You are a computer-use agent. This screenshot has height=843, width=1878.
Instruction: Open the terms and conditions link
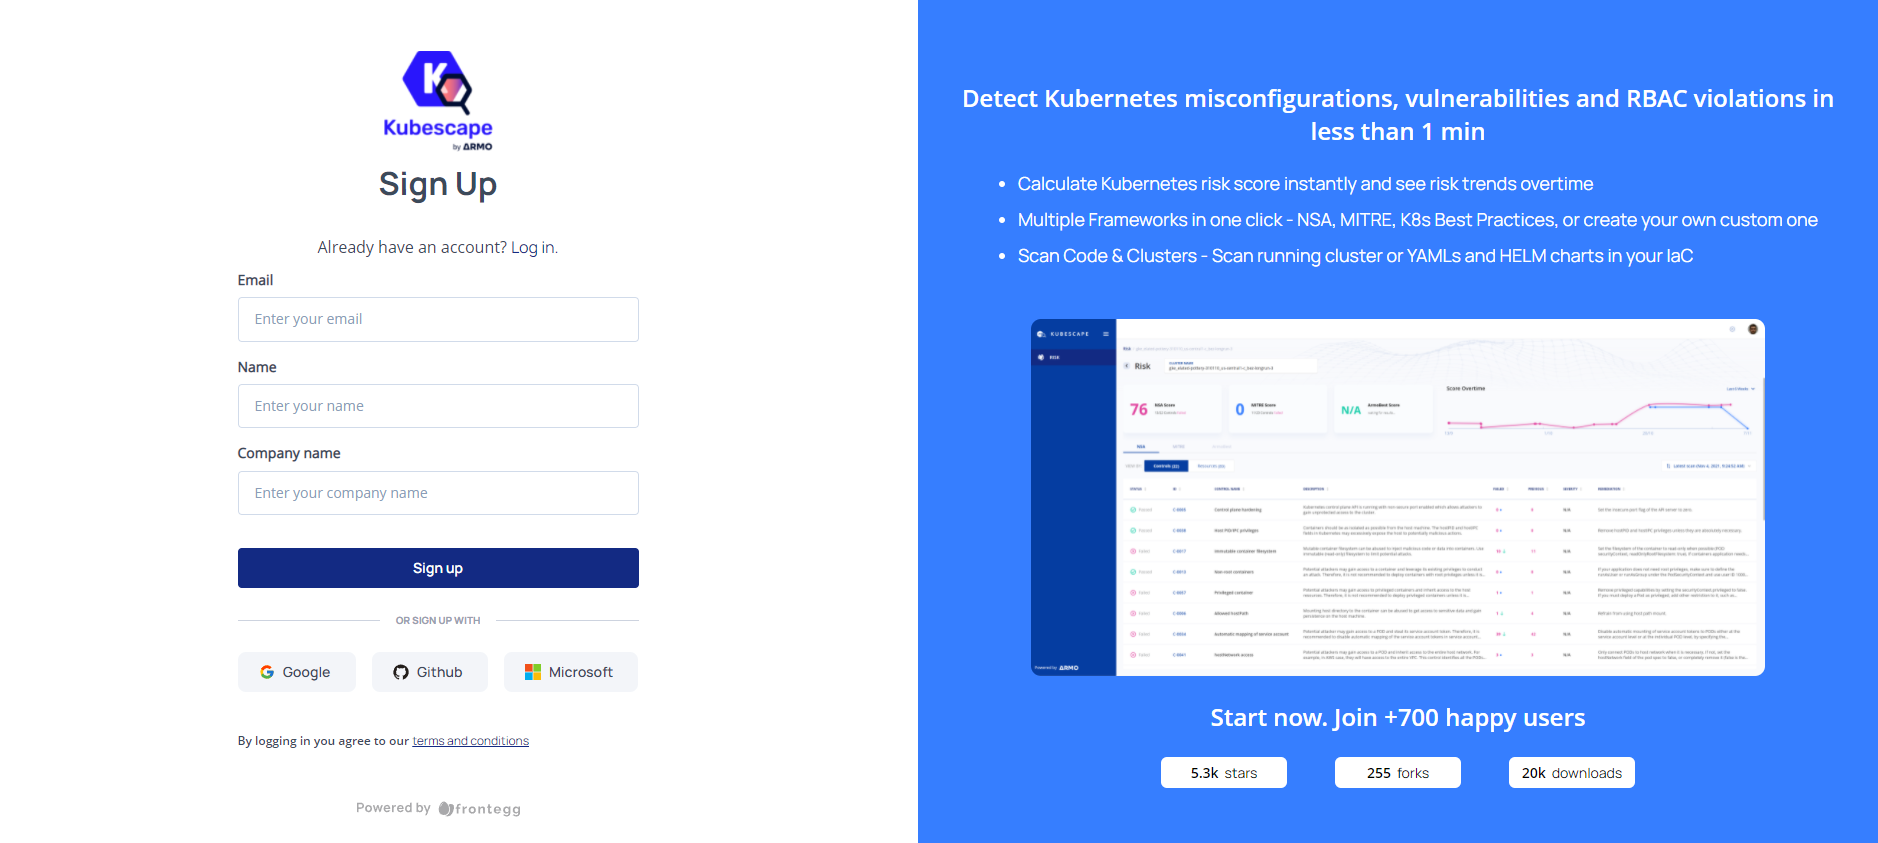tap(470, 741)
